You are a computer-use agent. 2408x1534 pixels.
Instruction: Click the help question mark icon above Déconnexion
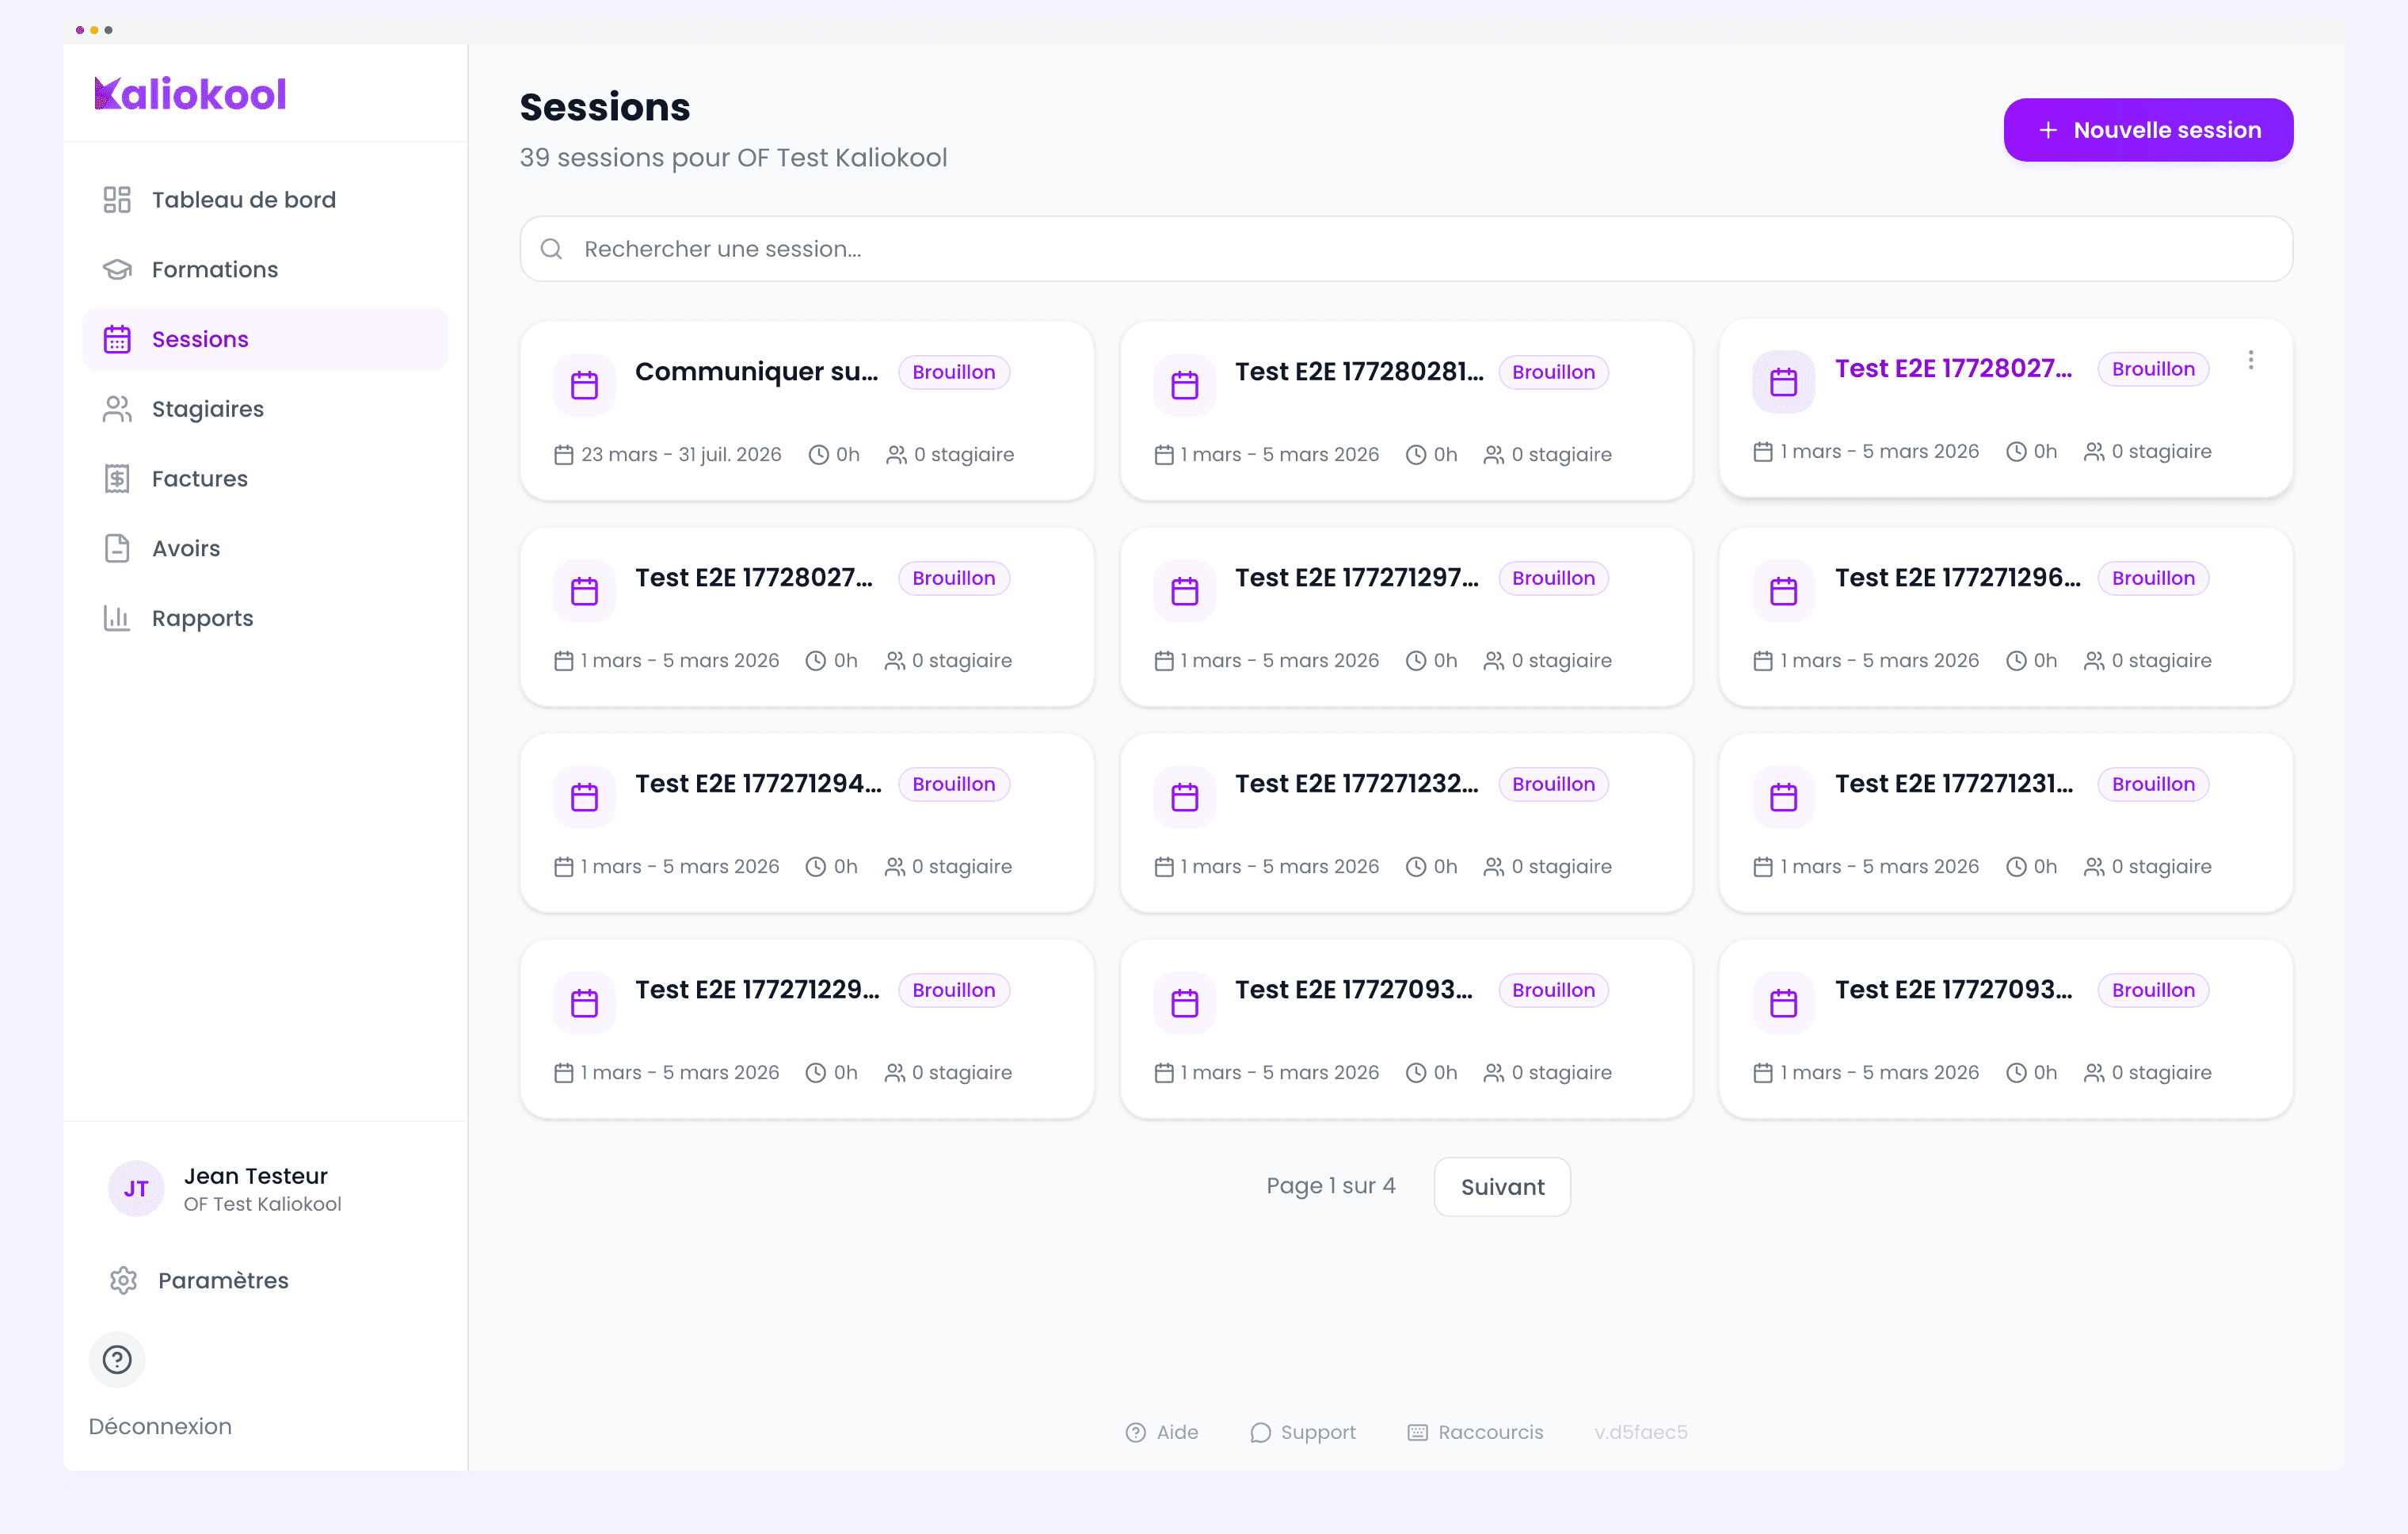(x=117, y=1359)
